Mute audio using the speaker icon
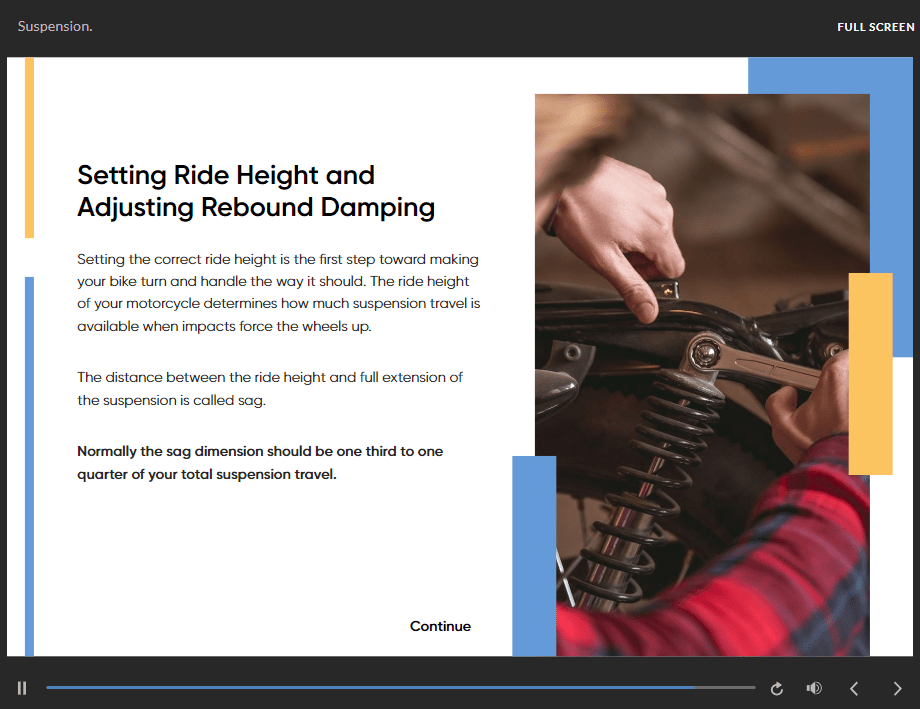The image size is (920, 709). click(x=814, y=688)
